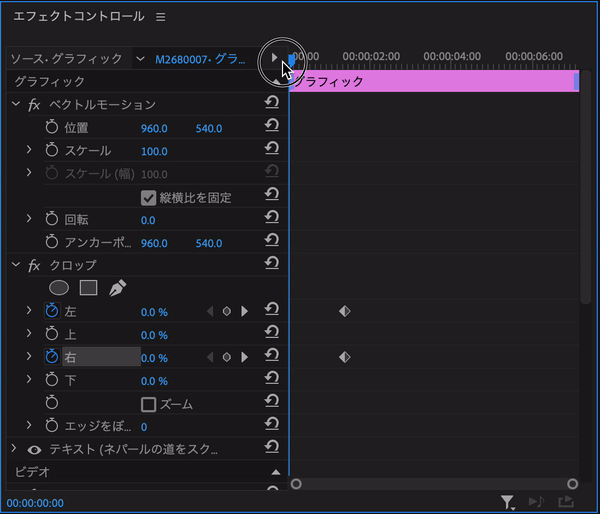The height and width of the screenshot is (514, 600).
Task: Toggle 縦横比を固定 checkbox
Action: [148, 198]
